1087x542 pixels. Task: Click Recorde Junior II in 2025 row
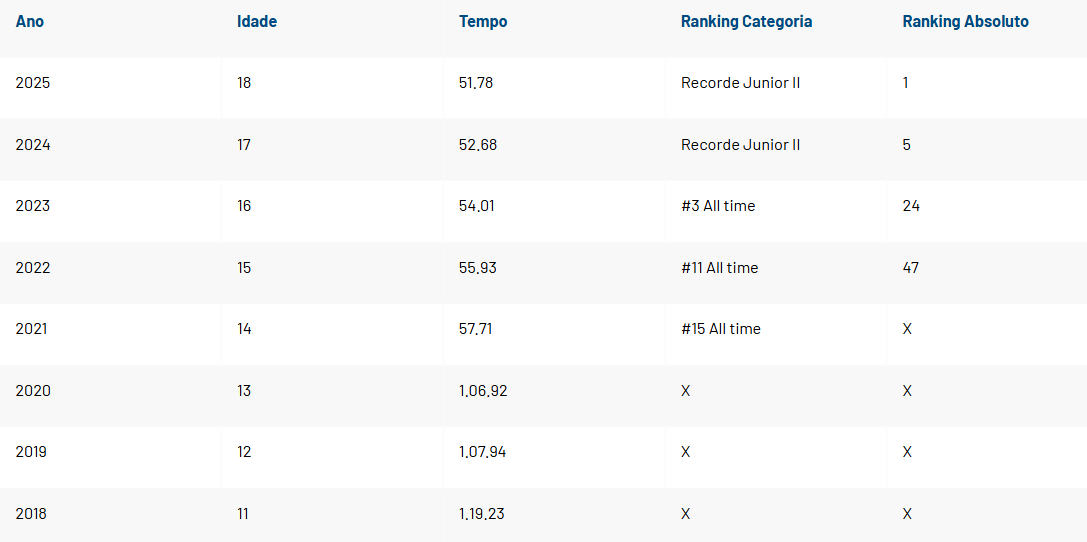[740, 83]
